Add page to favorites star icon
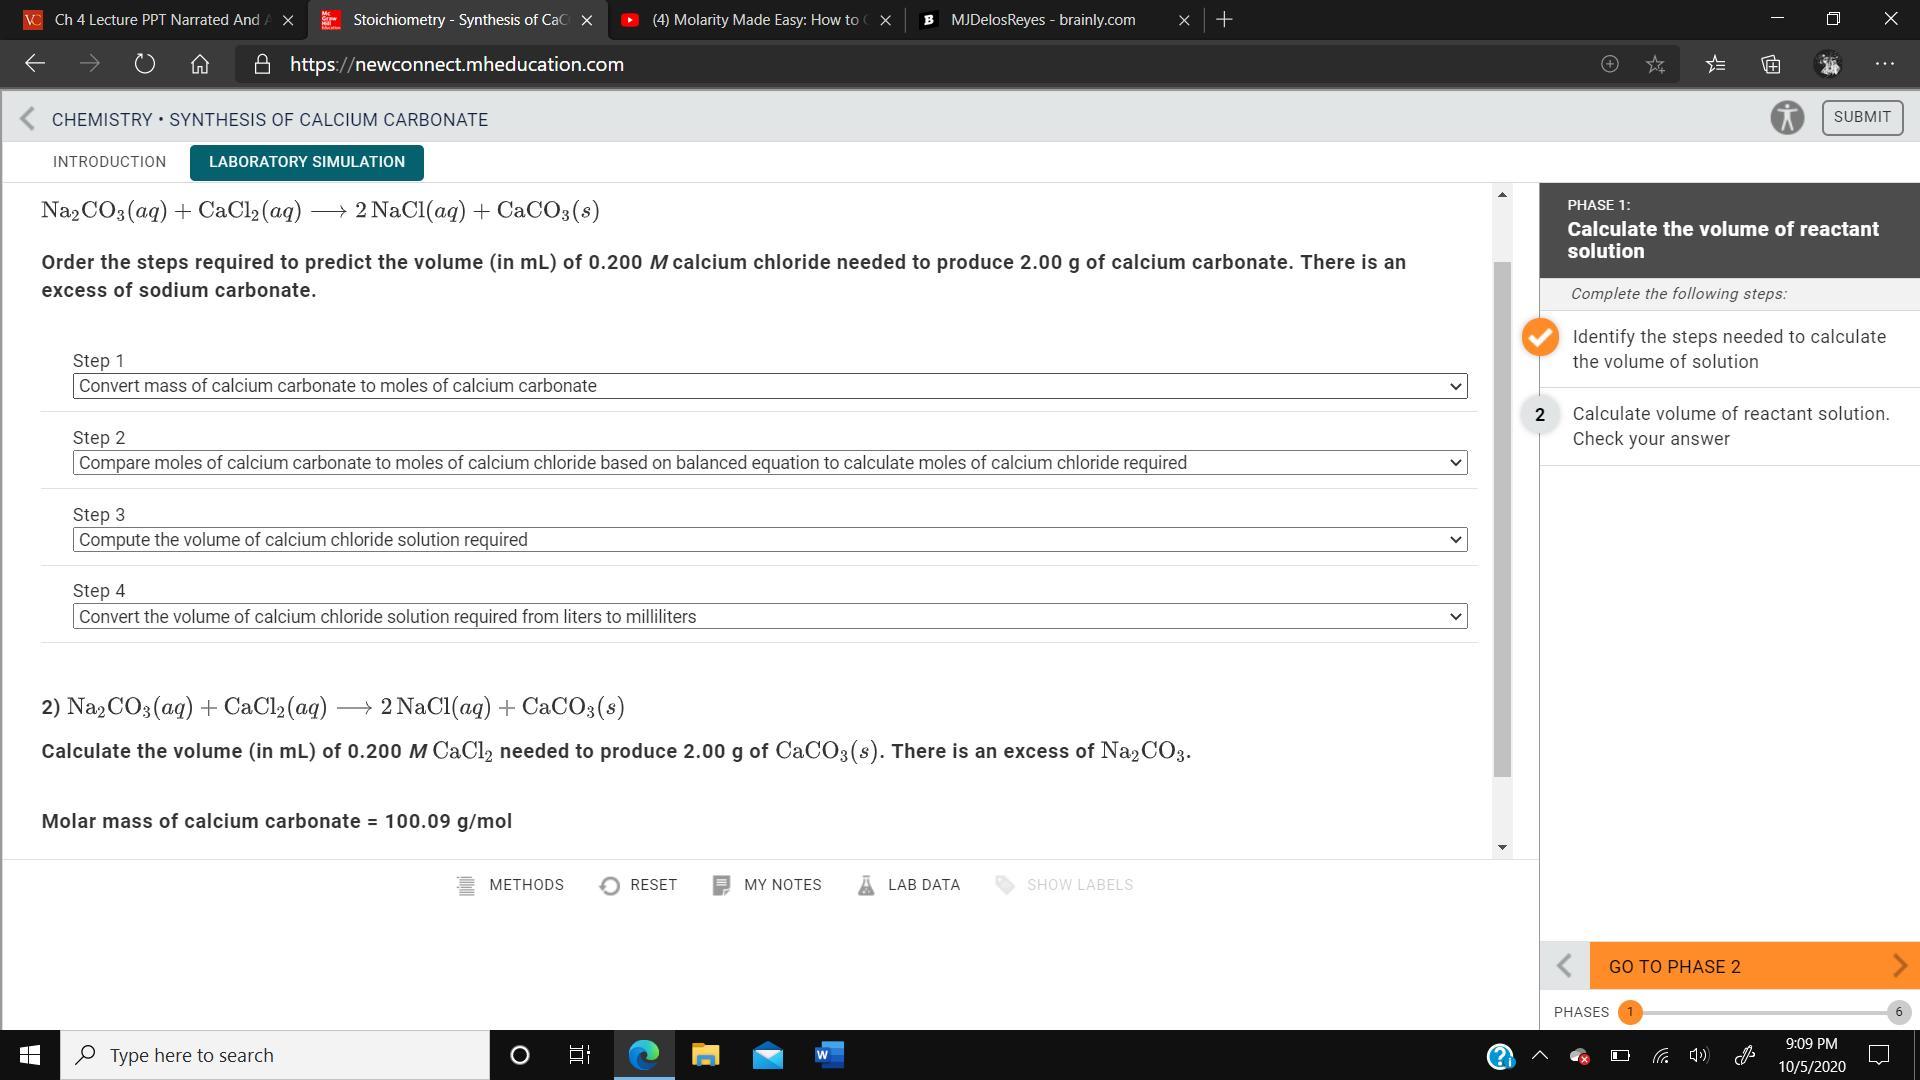The image size is (1920, 1080). [1655, 64]
